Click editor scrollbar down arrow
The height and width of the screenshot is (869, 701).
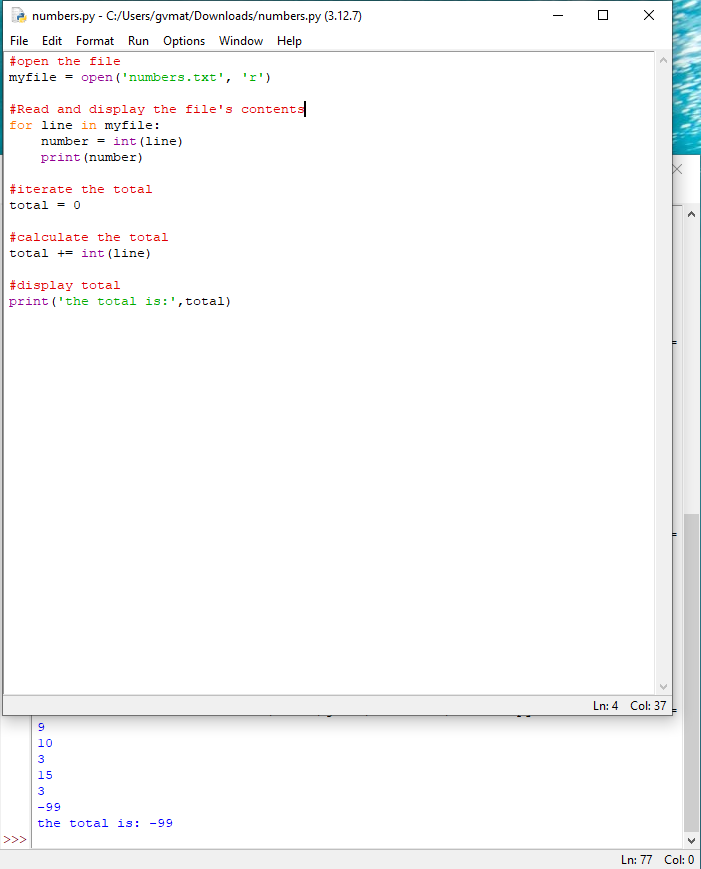click(x=663, y=687)
